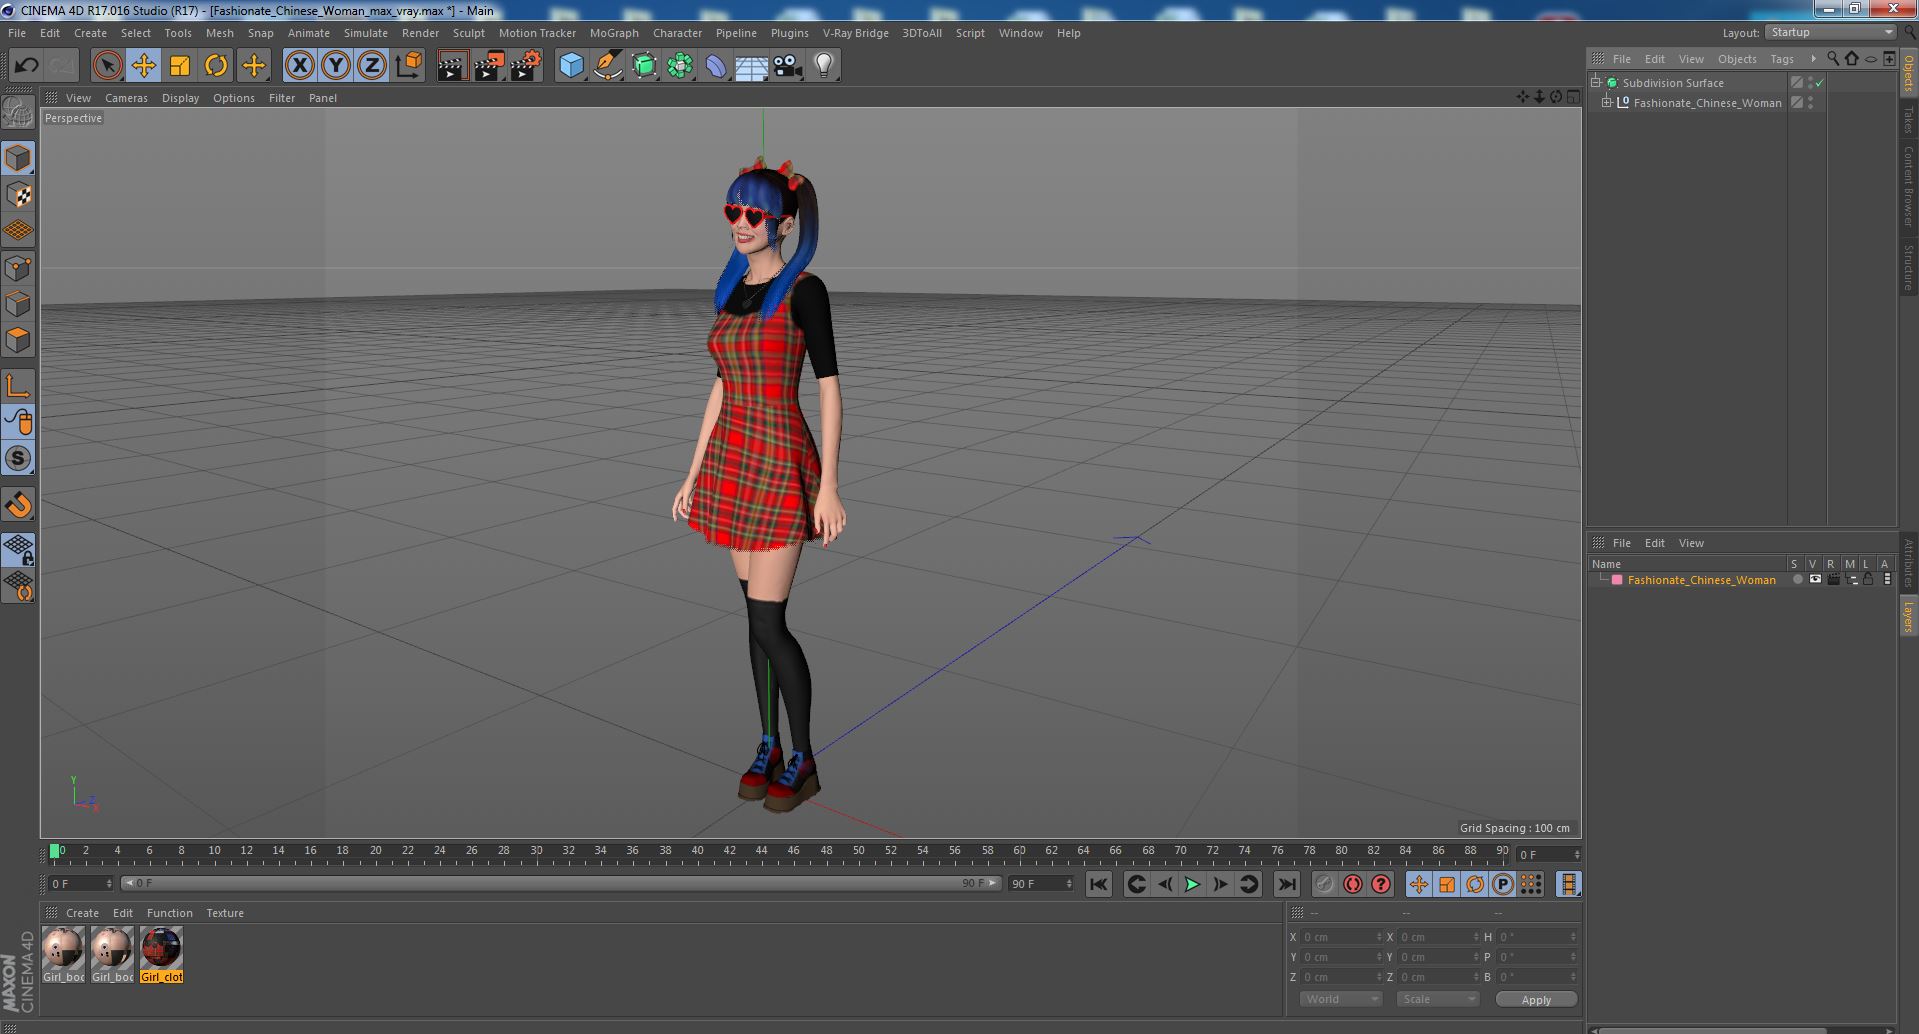Toggle Fashionate_Chinese_Woman layer solo
The image size is (1919, 1034).
pyautogui.click(x=1798, y=580)
